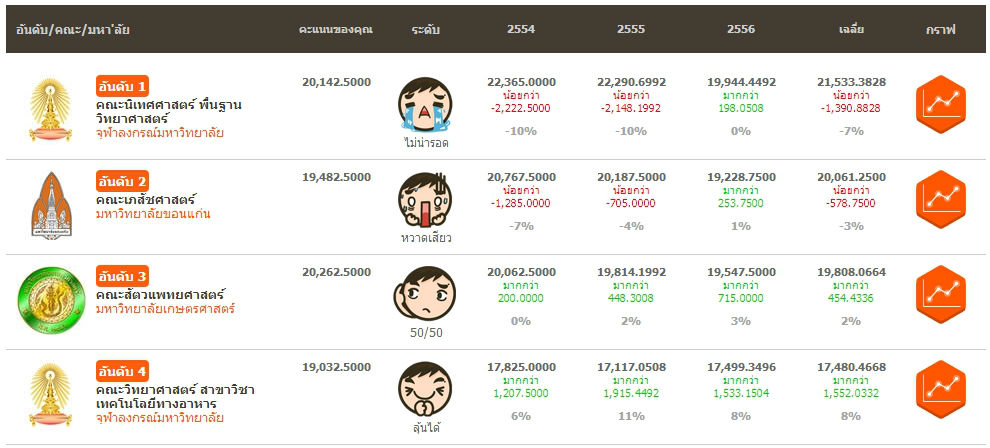This screenshot has width=990, height=448.
Task: Click the crying face labeled ไม่น่ารอด
Action: pyautogui.click(x=425, y=103)
